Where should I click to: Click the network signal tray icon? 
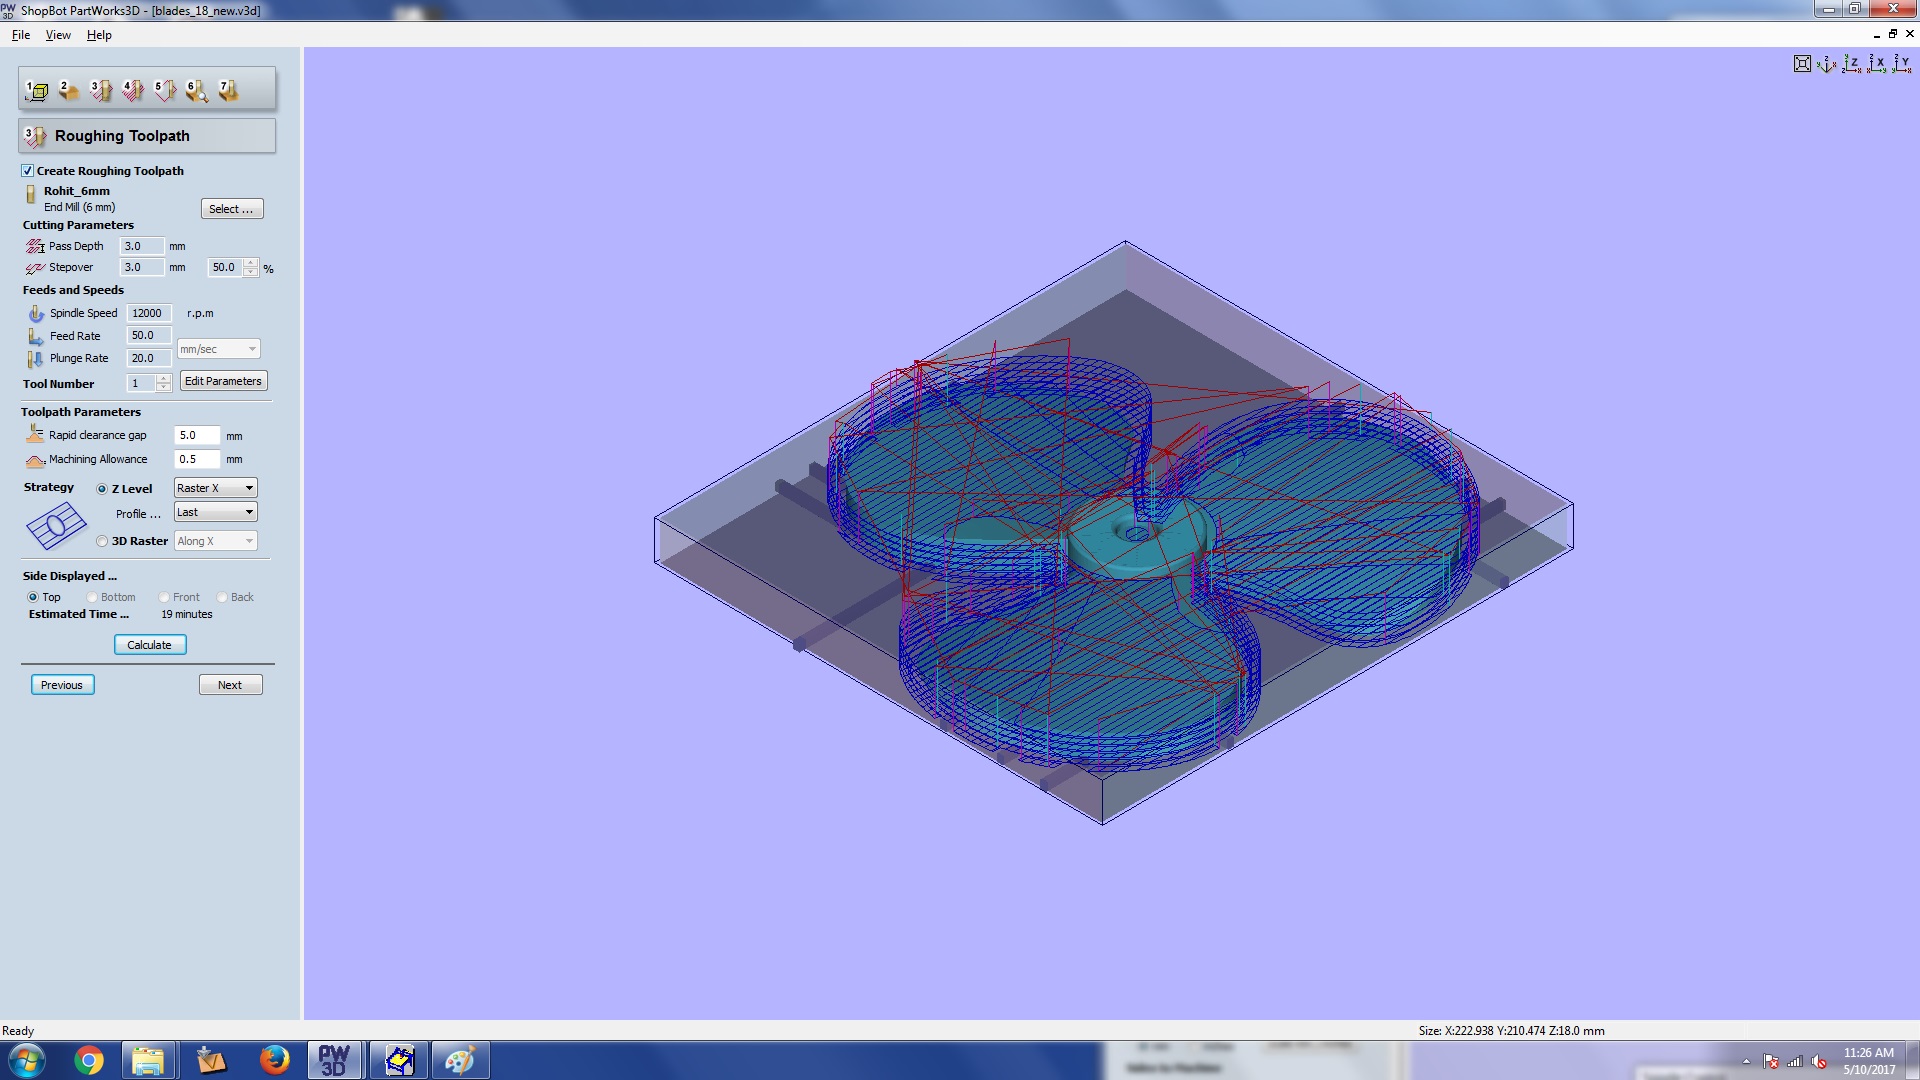(1795, 1062)
